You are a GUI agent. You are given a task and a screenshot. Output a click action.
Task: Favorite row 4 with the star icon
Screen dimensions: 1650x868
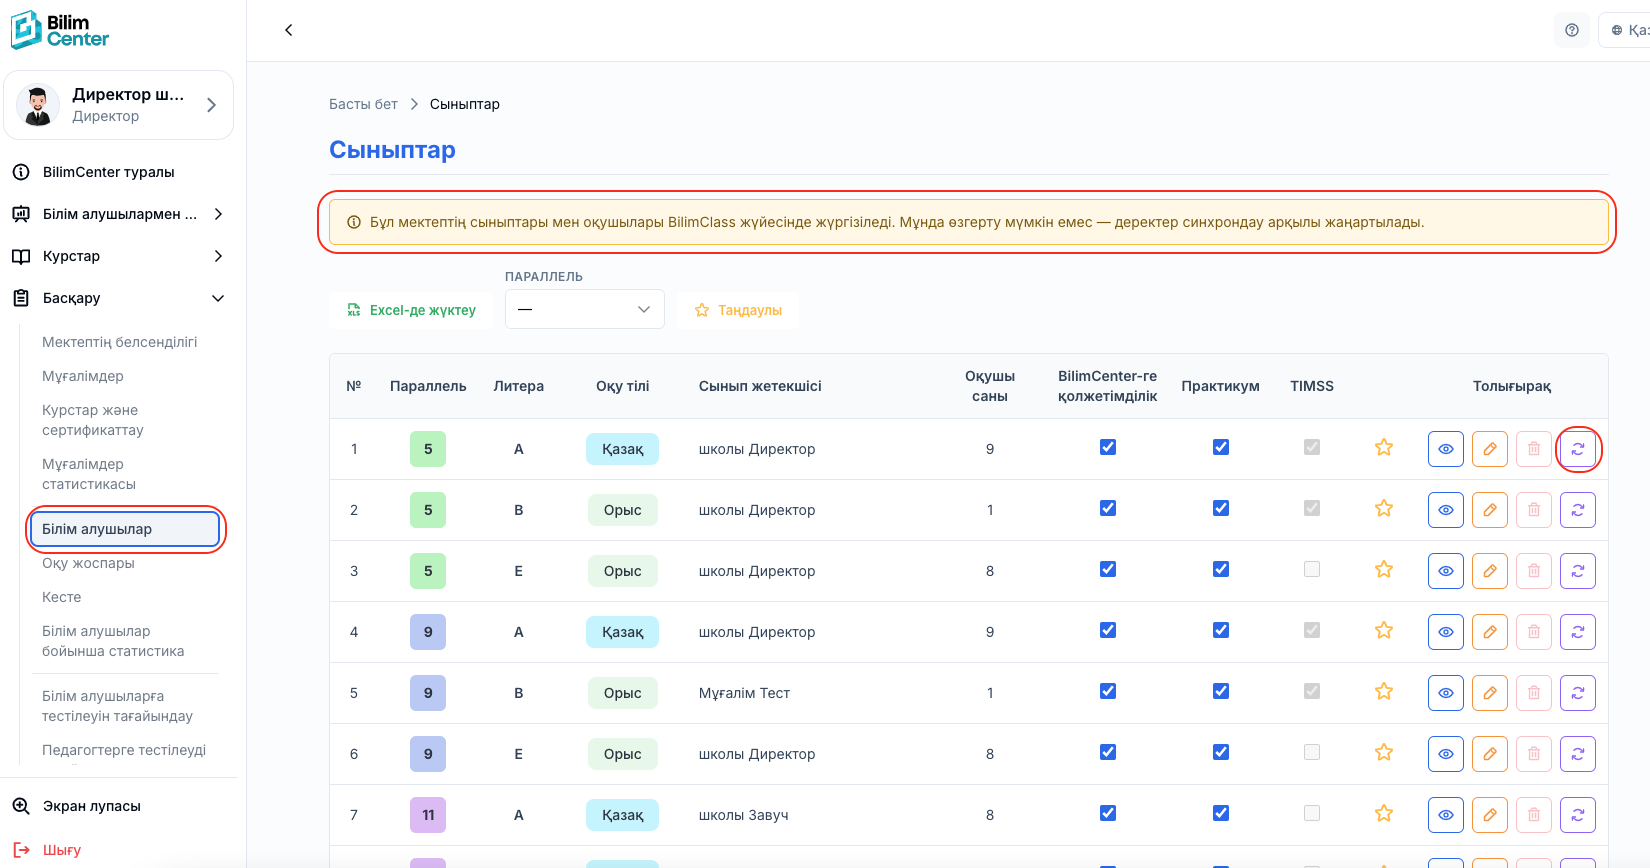pos(1384,630)
